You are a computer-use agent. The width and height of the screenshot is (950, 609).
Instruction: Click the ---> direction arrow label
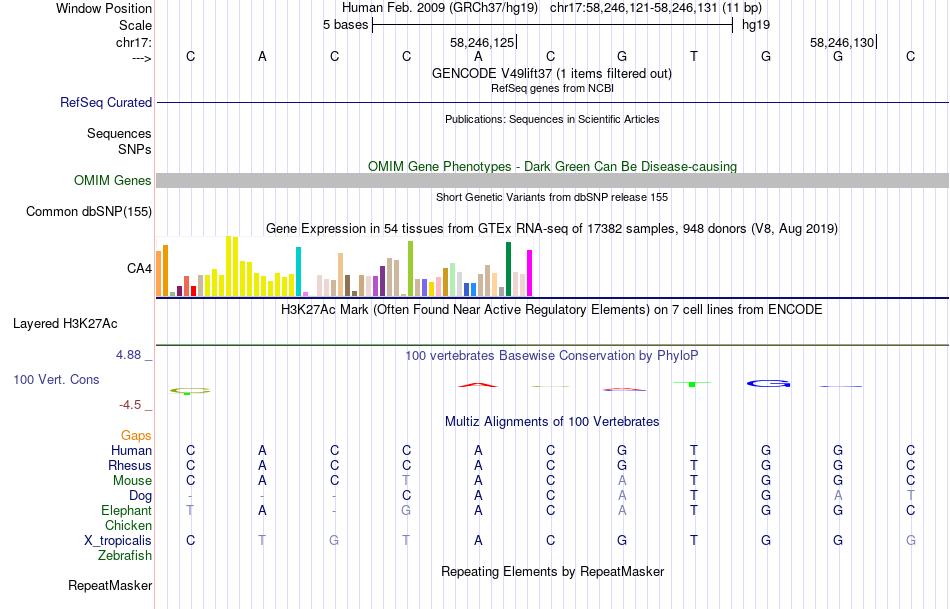[x=141, y=58]
